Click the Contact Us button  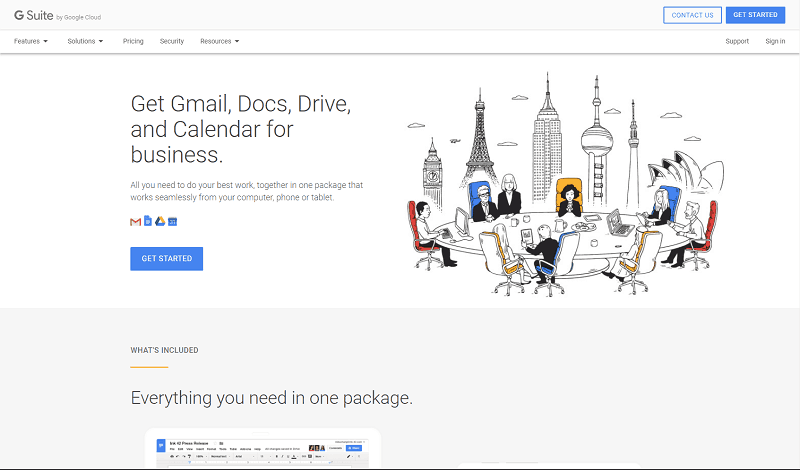[692, 15]
